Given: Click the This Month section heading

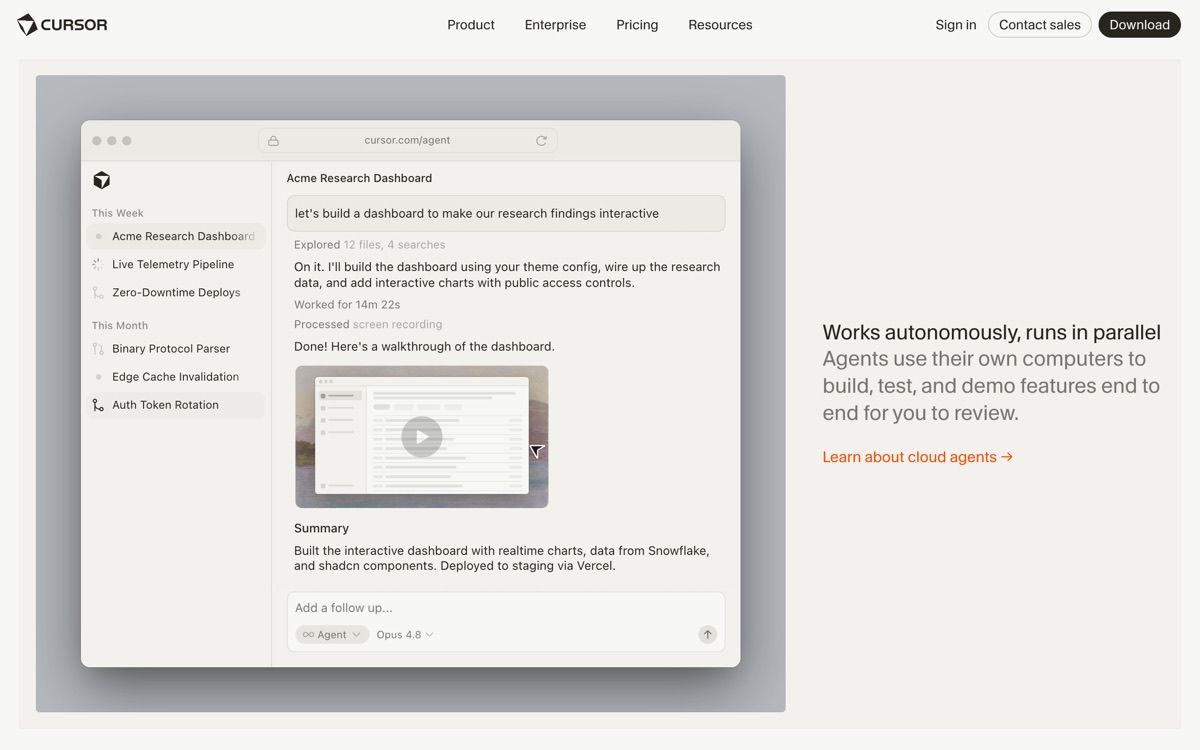Looking at the screenshot, I should tap(120, 325).
